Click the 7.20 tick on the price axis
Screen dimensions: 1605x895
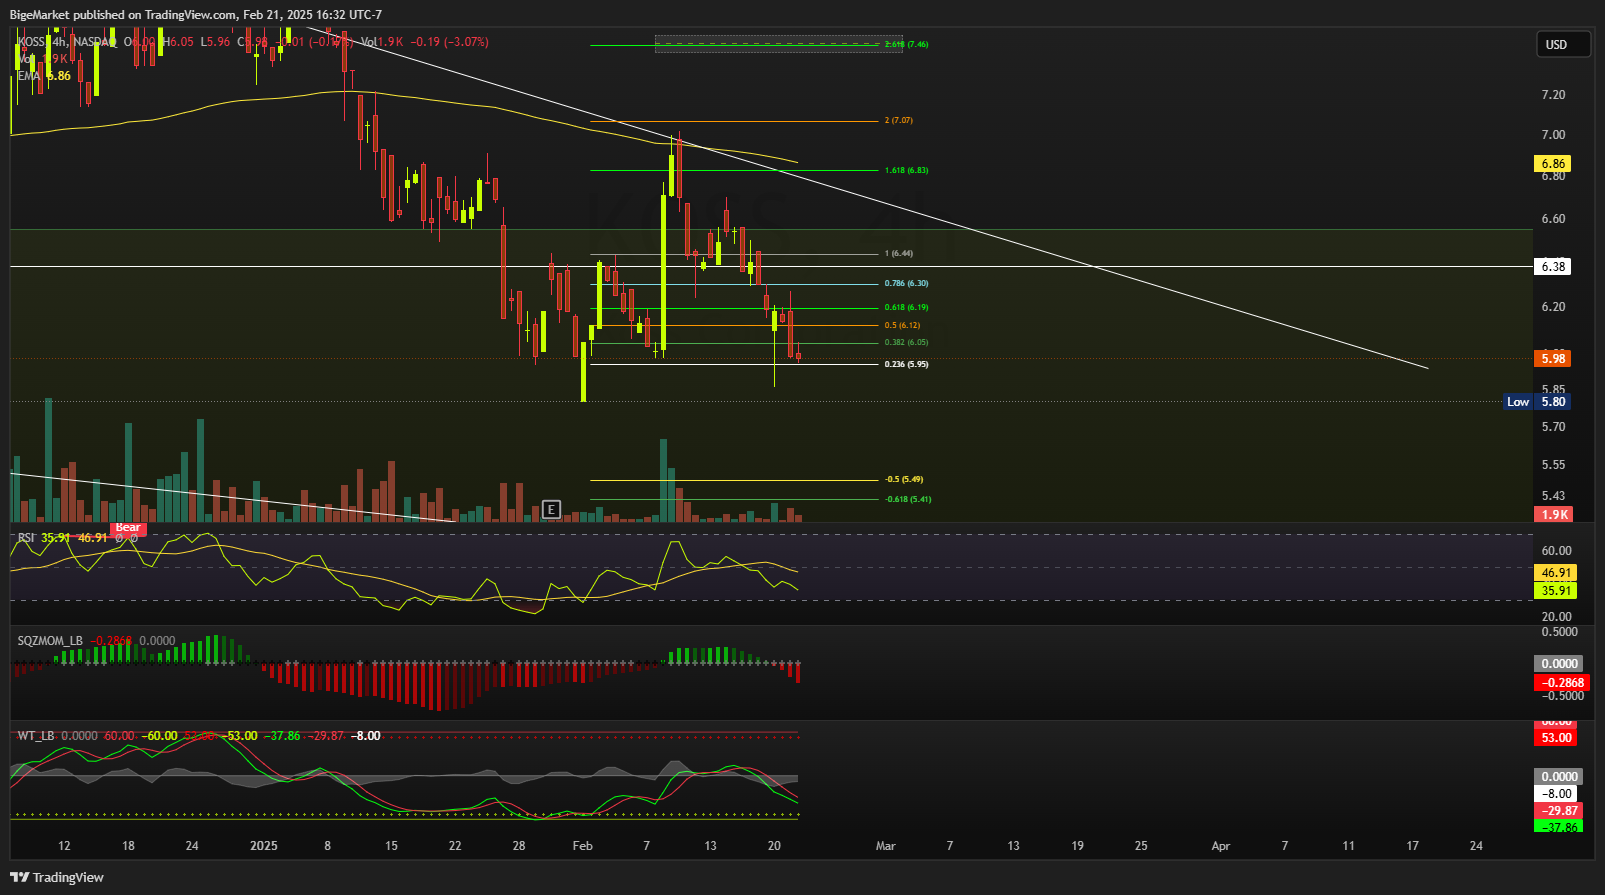(1553, 95)
